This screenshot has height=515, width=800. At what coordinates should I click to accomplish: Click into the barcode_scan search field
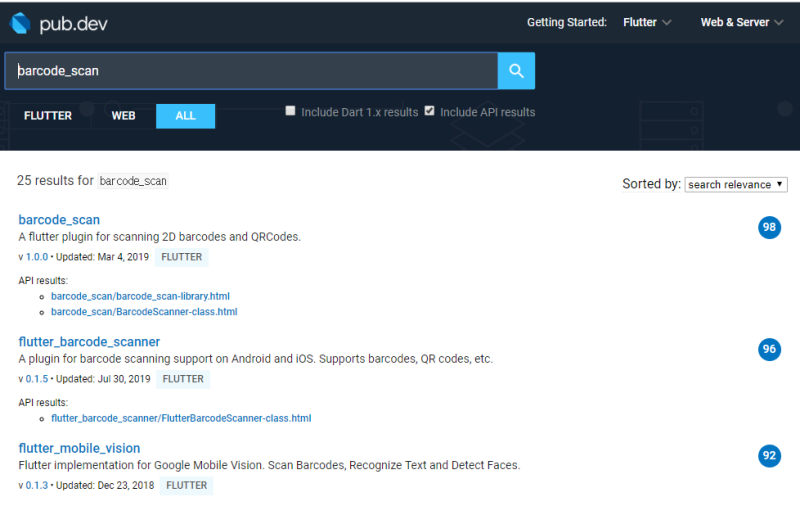click(251, 71)
